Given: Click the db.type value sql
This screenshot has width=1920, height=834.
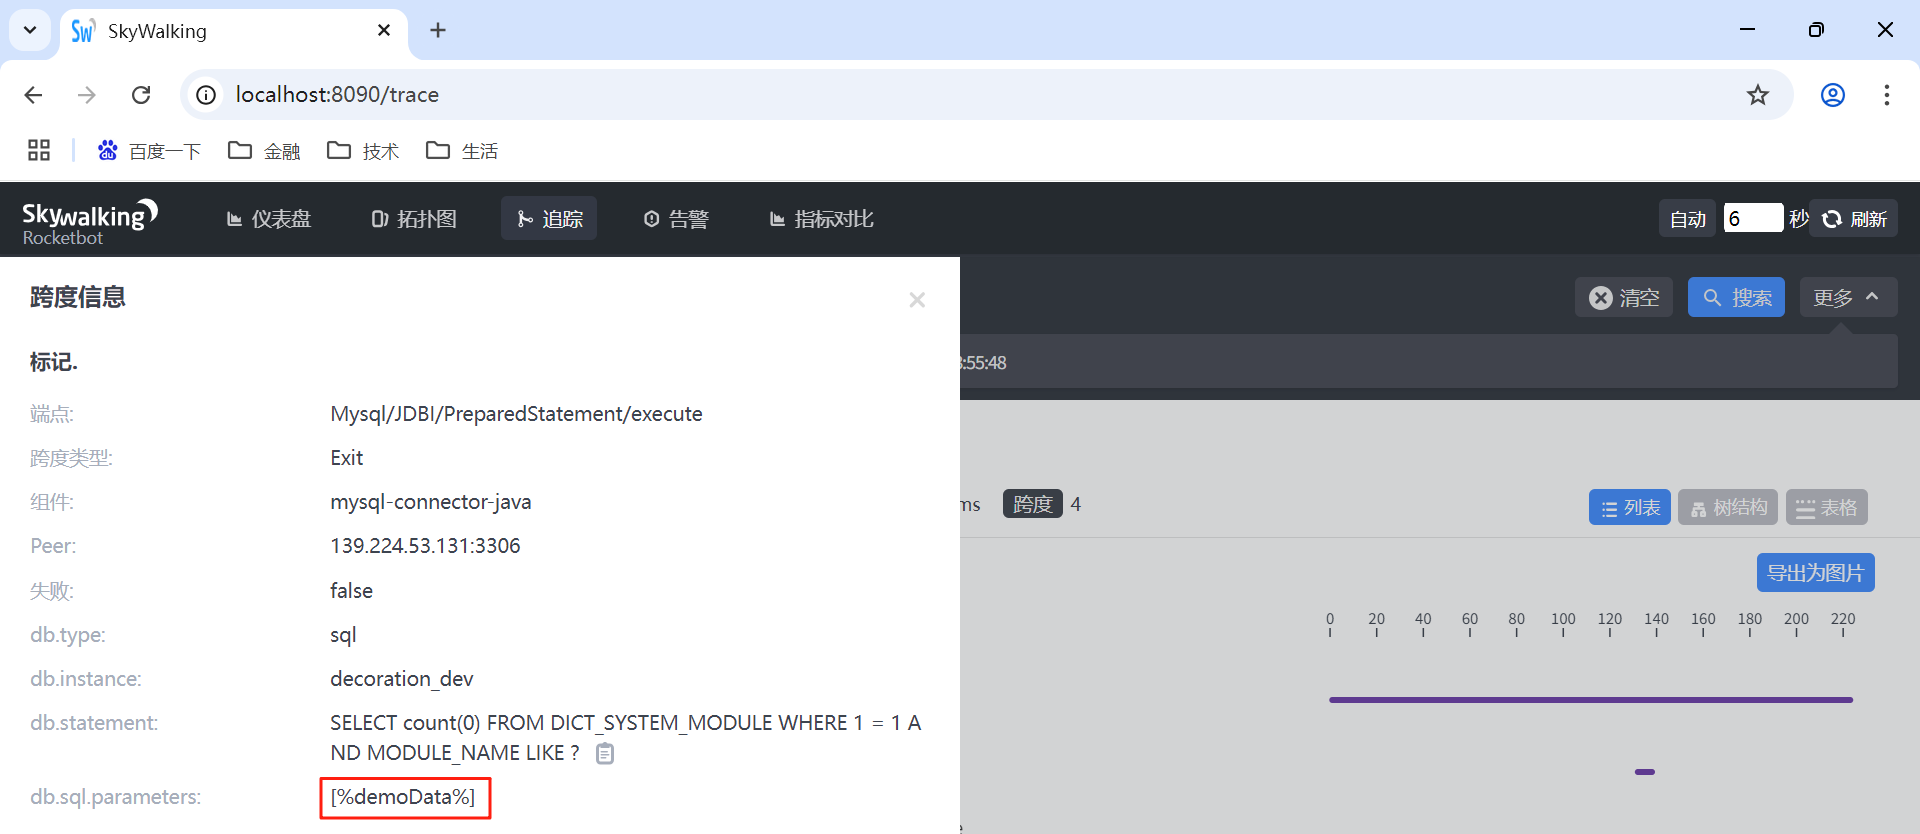Looking at the screenshot, I should coord(343,635).
